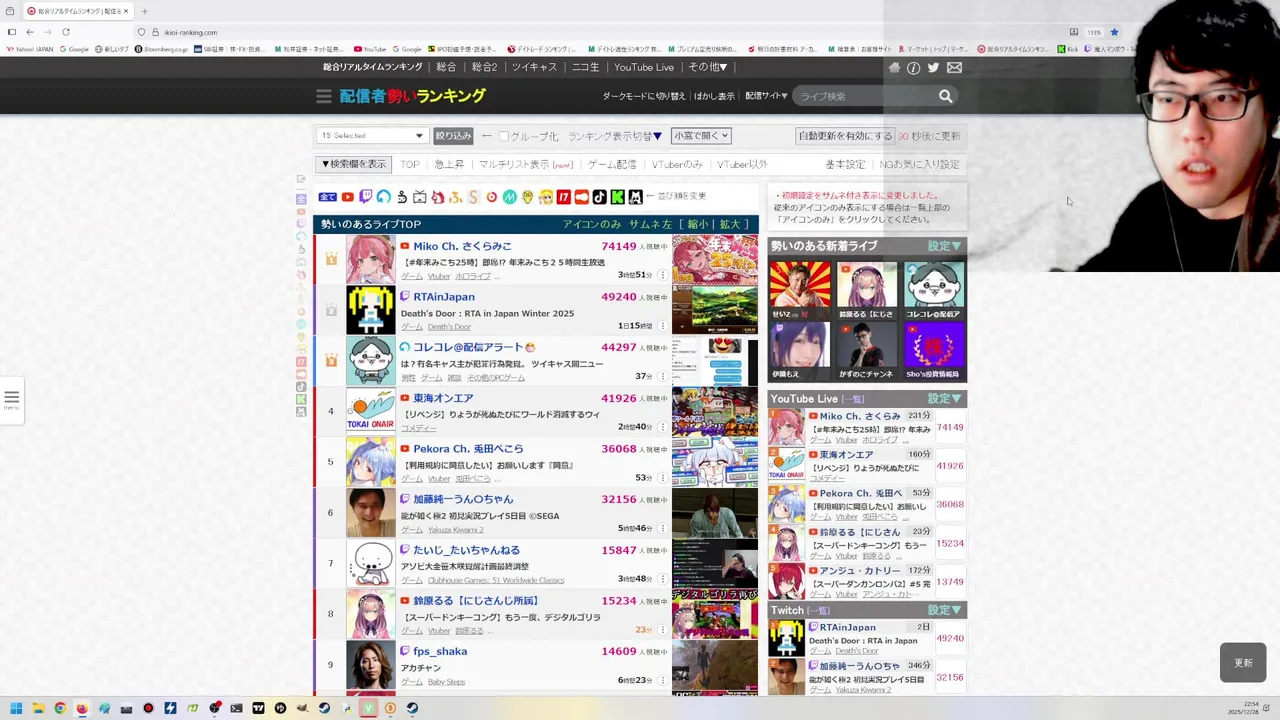Open TradingView icon in taskbar
Viewport: 1280px width, 720px height.
pyautogui.click(x=258, y=708)
